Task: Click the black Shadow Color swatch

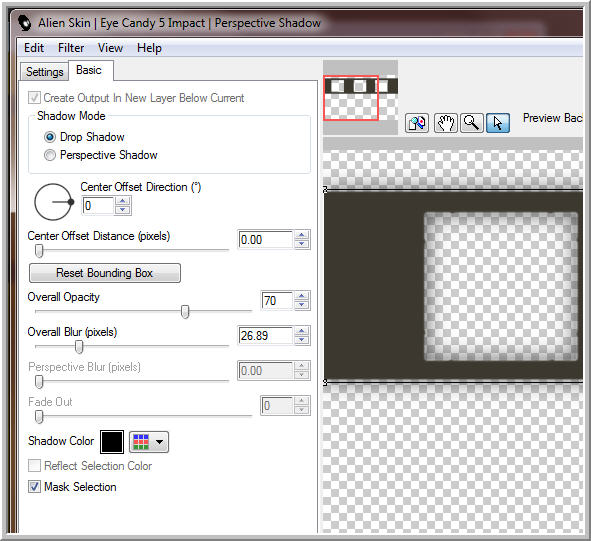Action: pyautogui.click(x=112, y=442)
